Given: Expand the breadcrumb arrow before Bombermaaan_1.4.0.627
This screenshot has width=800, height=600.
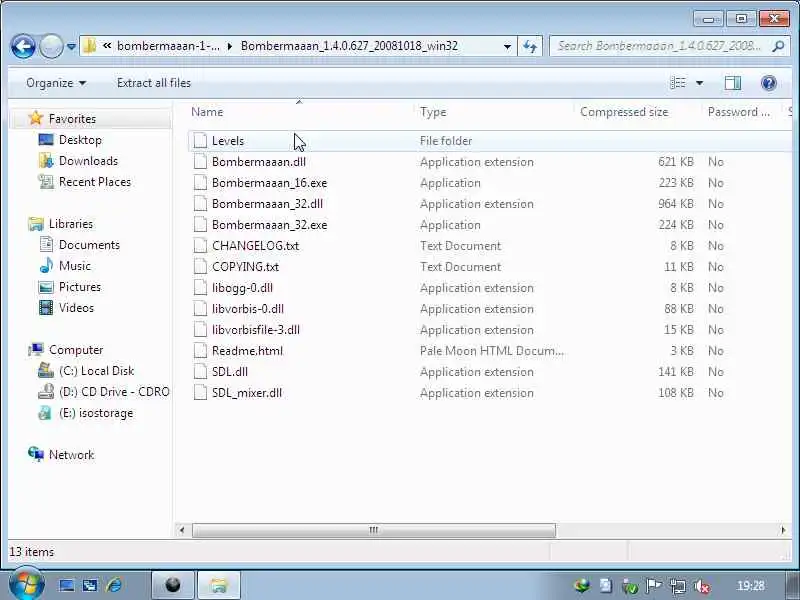Looking at the screenshot, I should pyautogui.click(x=230, y=46).
